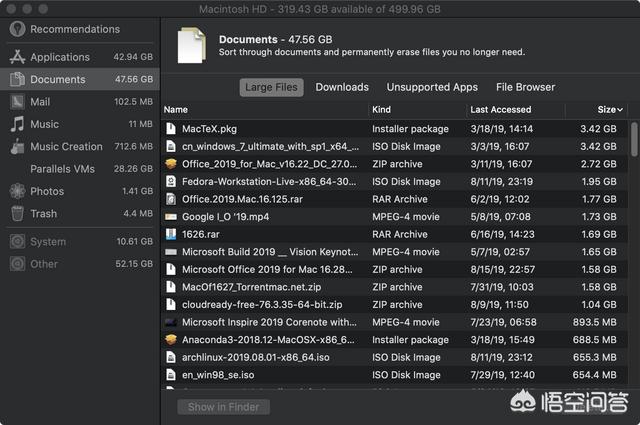640x425 pixels.
Task: Sort by the Last Accessed column header
Action: (501, 109)
